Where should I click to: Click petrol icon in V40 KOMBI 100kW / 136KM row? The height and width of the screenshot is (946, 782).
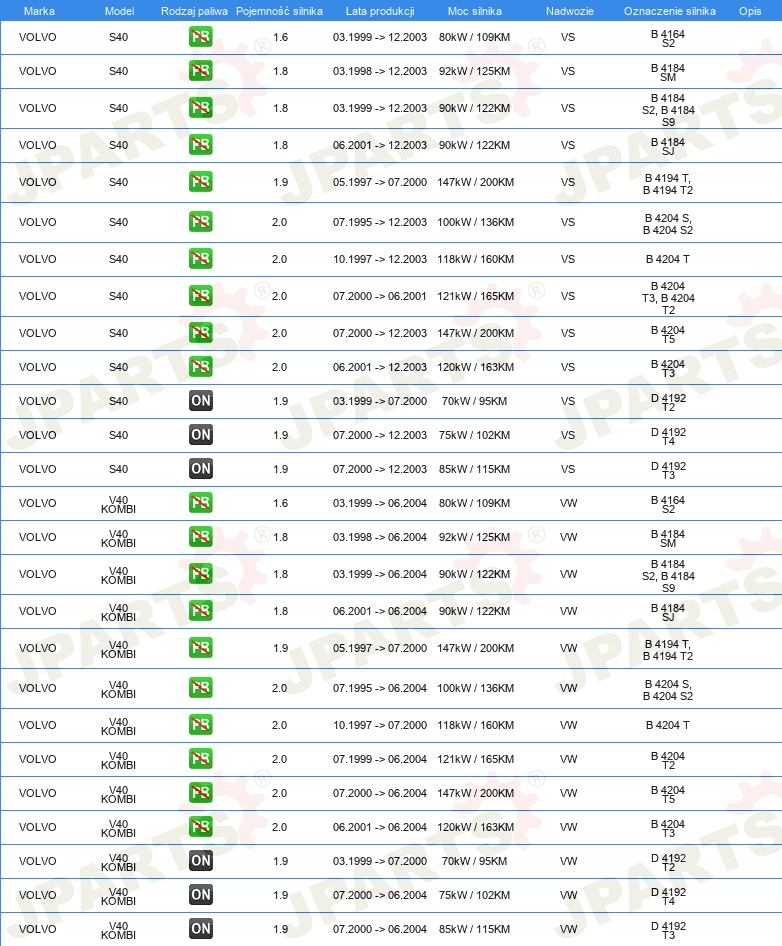pyautogui.click(x=200, y=688)
